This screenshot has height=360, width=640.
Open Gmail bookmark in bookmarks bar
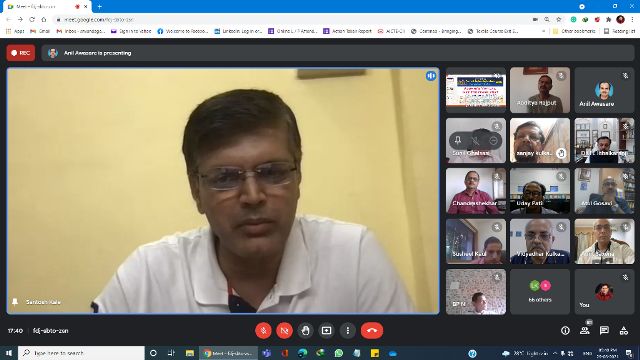(x=40, y=31)
